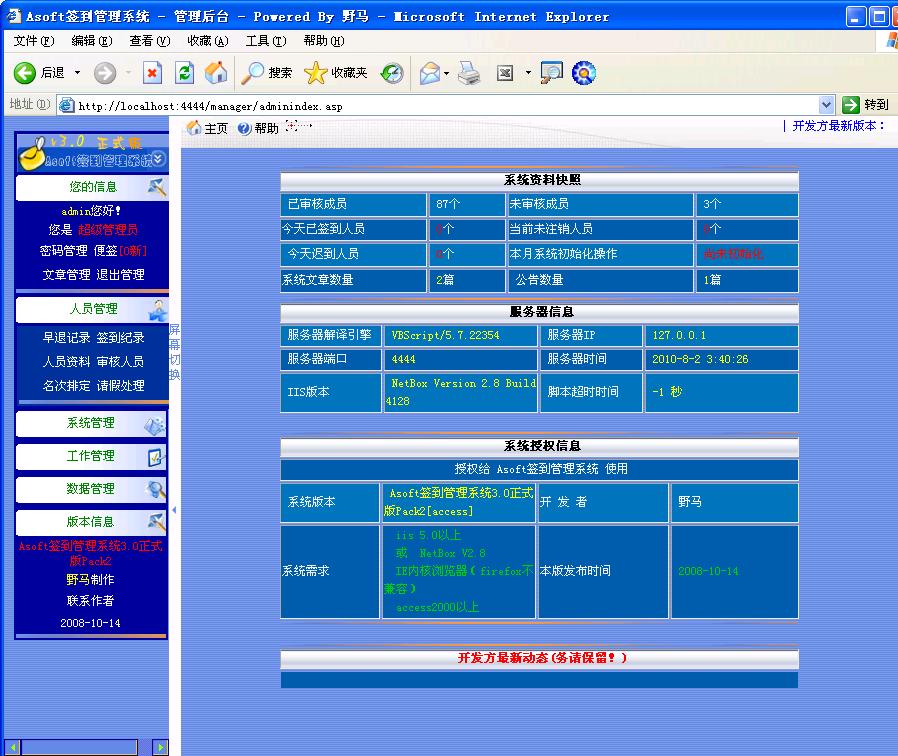The image size is (898, 756).
Task: Click the IE Back arrow icon
Action: (x=25, y=73)
